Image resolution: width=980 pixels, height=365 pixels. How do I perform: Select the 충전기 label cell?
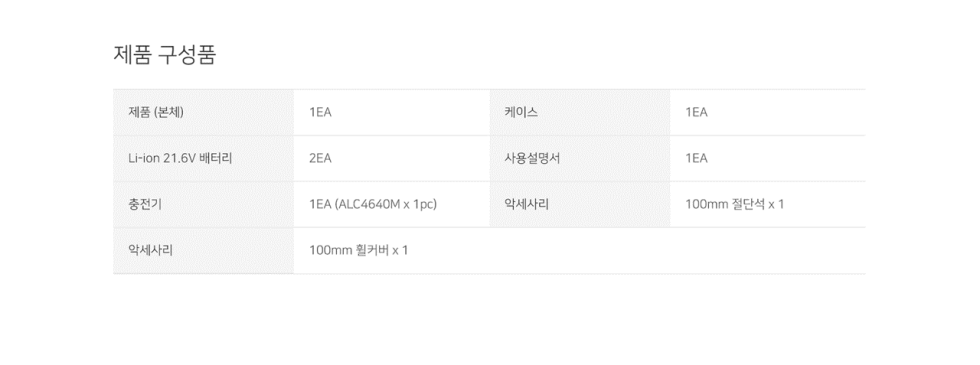pos(204,204)
